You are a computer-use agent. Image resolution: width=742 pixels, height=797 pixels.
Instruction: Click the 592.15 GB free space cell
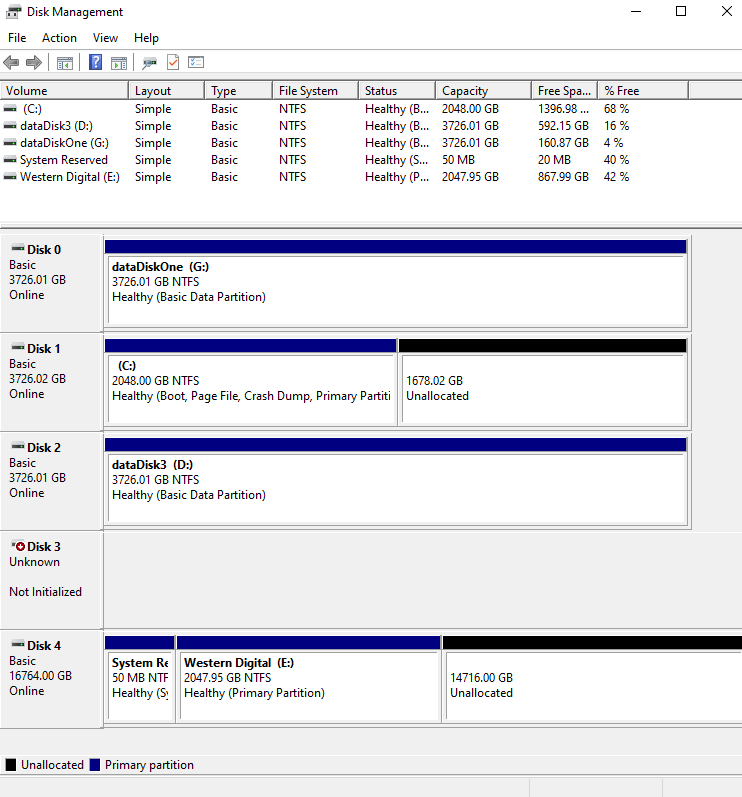563,126
